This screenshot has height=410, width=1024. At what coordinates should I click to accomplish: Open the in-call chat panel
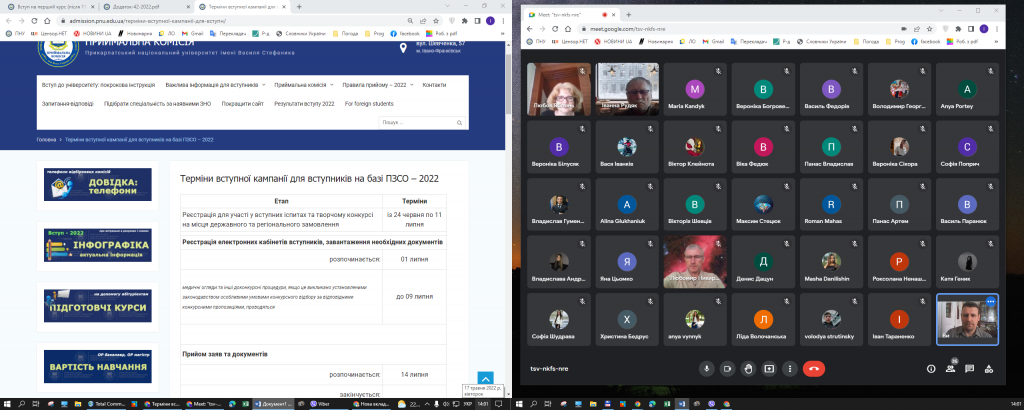[970, 368]
